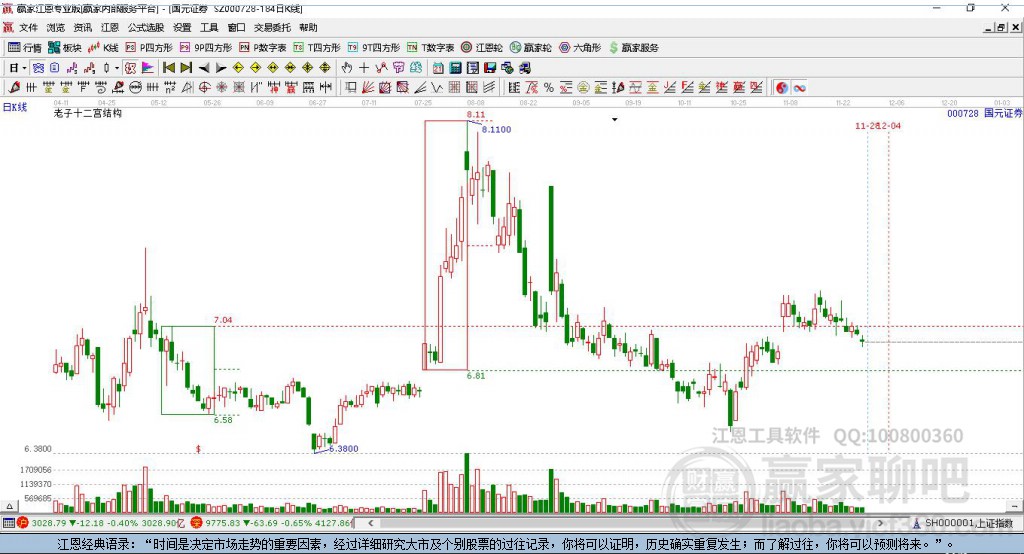Select the hand pan tool
The width and height of the screenshot is (1024, 554).
(x=346, y=68)
